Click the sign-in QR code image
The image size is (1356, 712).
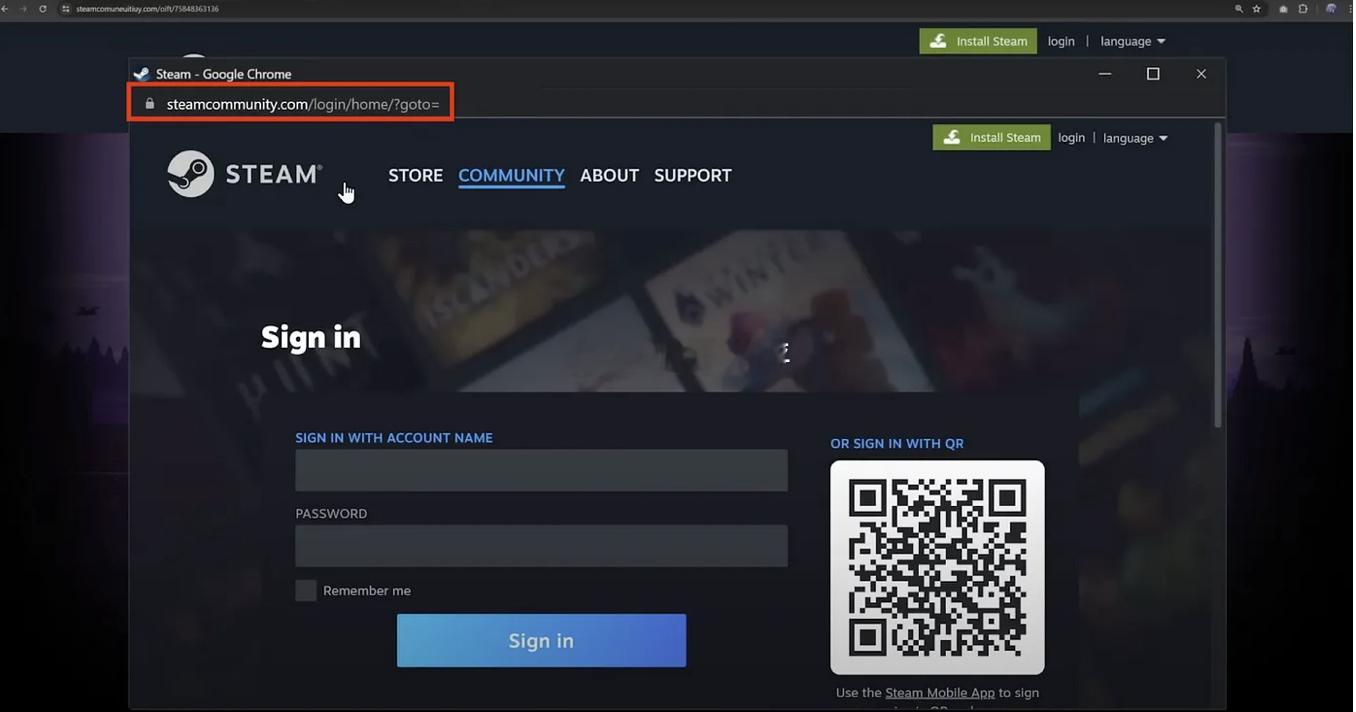click(x=937, y=567)
